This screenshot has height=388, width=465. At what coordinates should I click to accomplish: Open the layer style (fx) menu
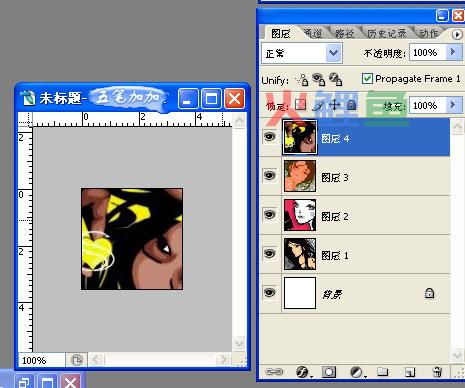point(303,372)
